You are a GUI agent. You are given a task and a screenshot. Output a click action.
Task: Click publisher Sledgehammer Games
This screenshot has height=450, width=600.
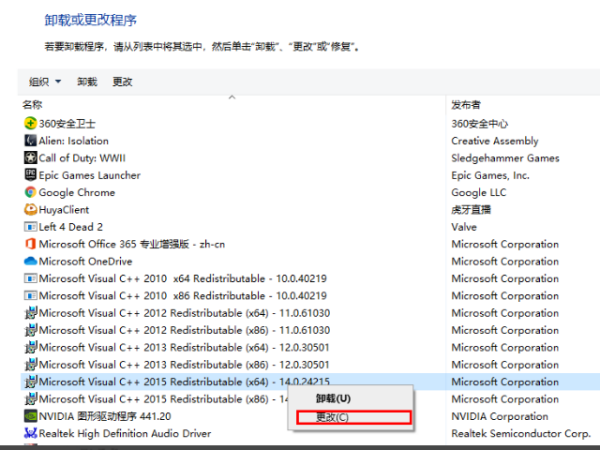coord(505,158)
